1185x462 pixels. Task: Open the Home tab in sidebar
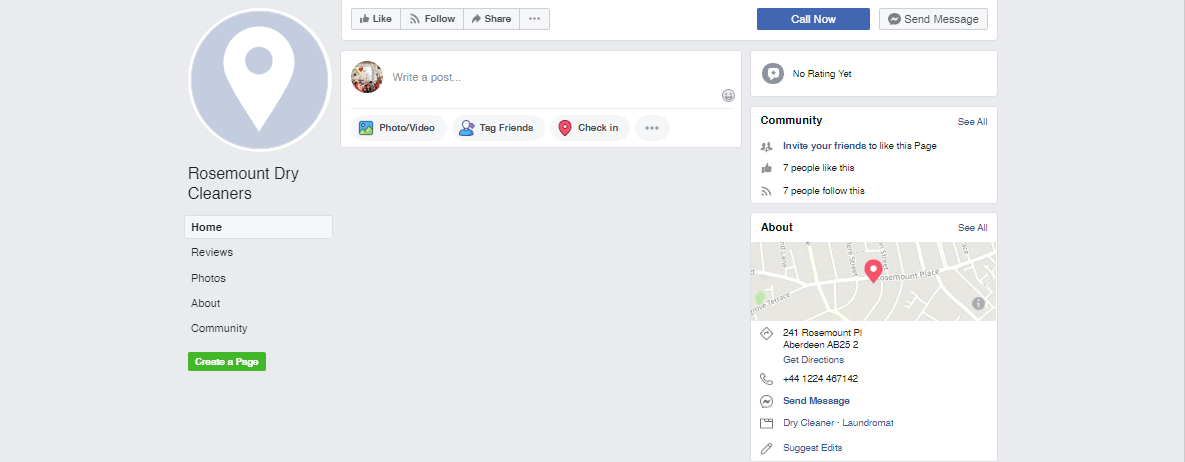258,227
